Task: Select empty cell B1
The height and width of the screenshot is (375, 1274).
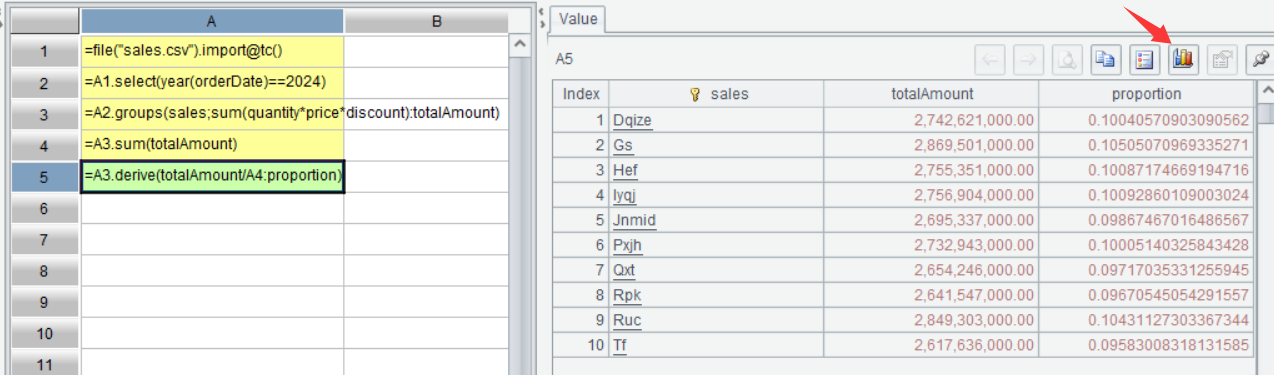Action: [x=426, y=50]
